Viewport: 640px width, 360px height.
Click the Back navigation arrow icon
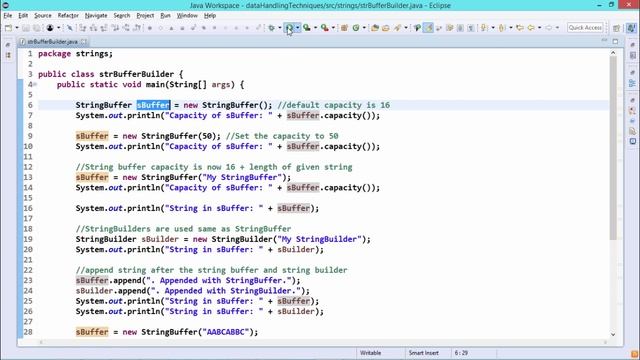click(x=531, y=28)
